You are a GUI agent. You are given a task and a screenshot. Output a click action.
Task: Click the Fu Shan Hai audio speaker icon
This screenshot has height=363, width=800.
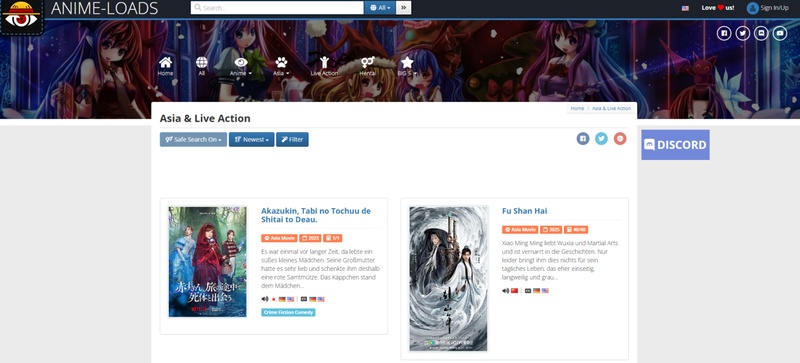506,291
